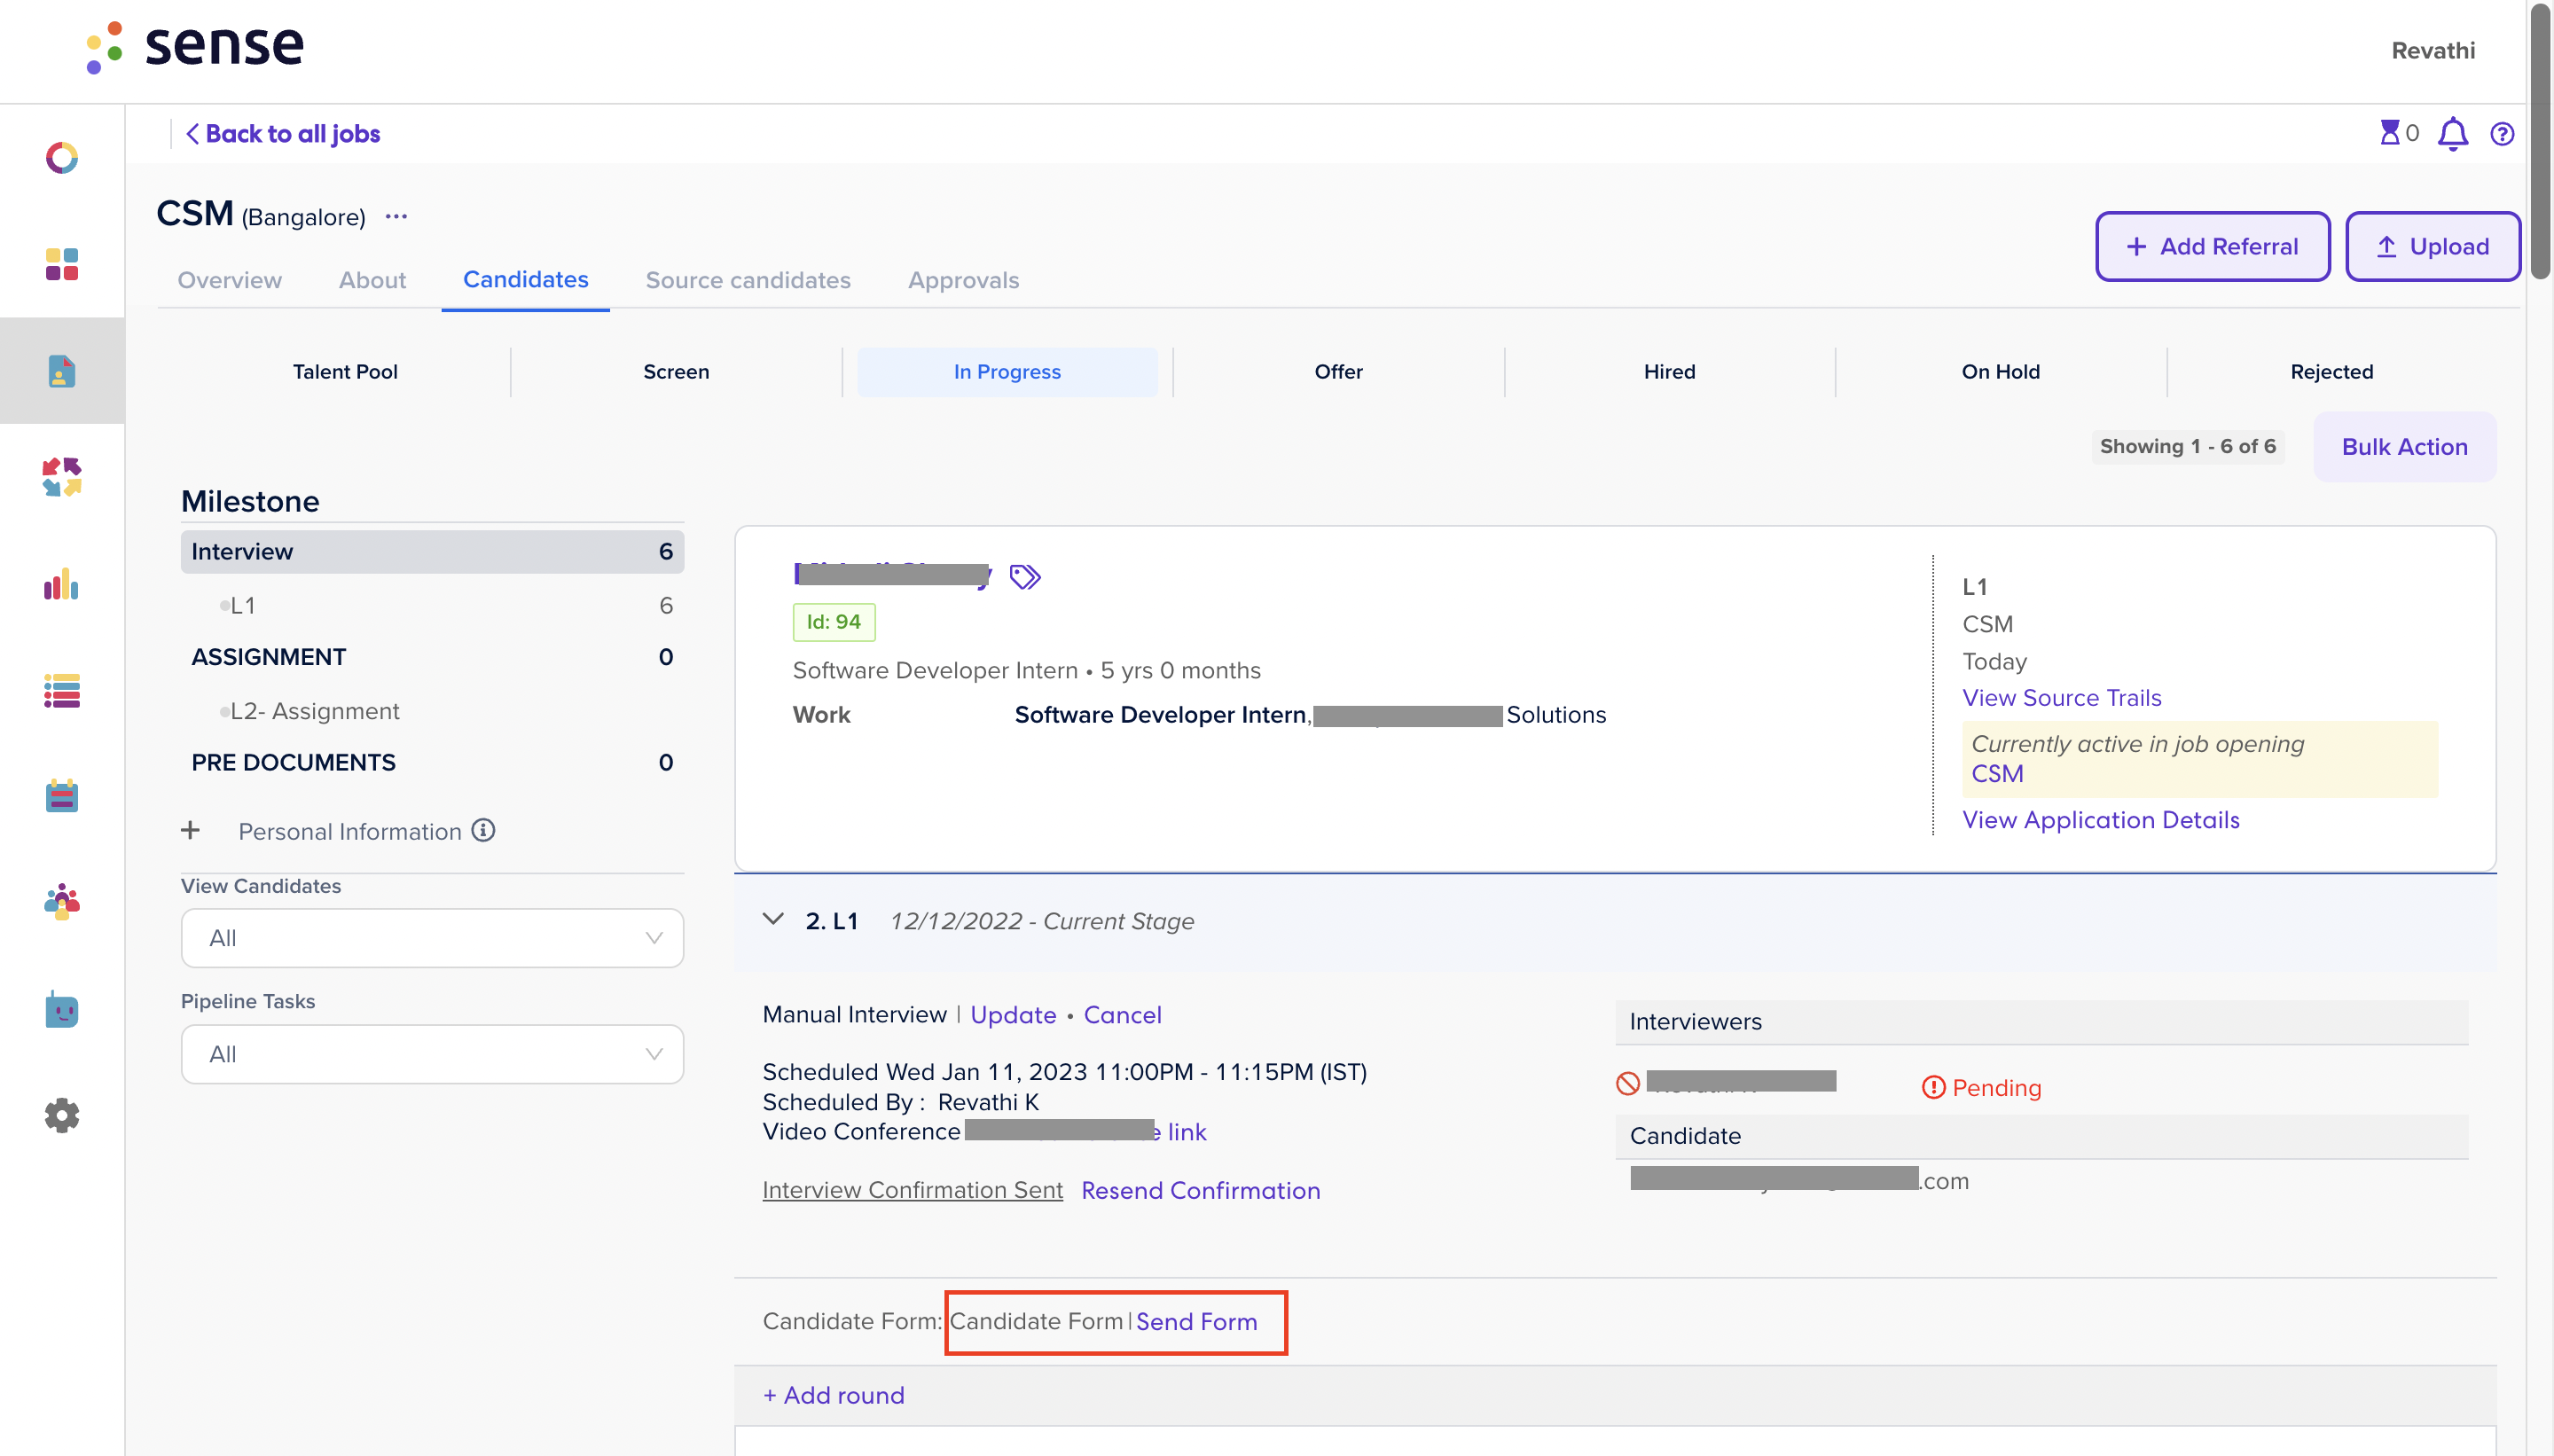
Task: Open the View Candidates dropdown
Action: point(432,938)
